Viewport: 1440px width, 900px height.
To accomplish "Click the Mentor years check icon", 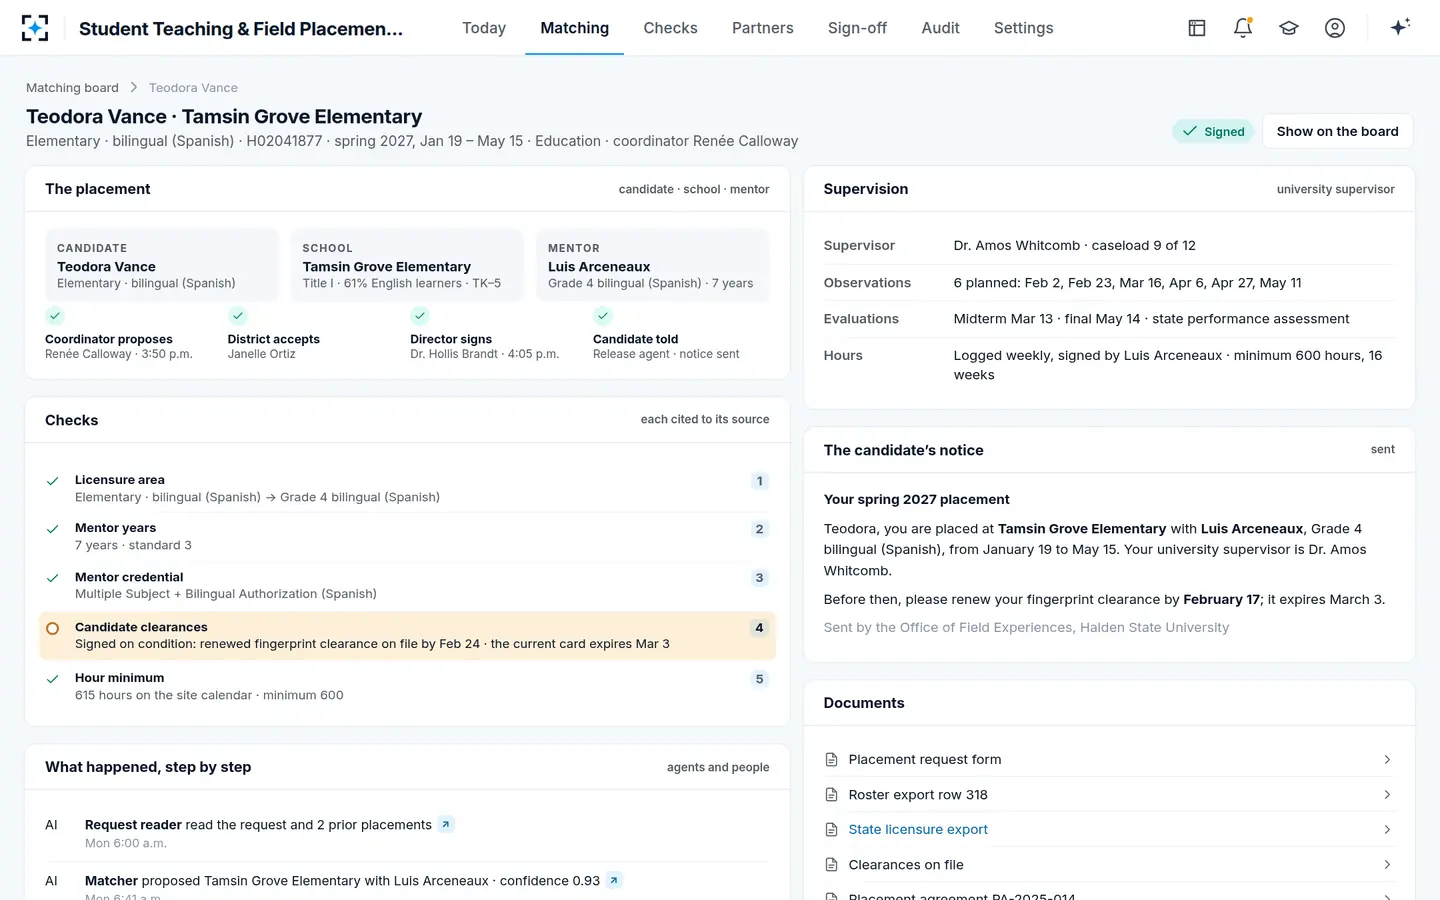I will [x=53, y=529].
